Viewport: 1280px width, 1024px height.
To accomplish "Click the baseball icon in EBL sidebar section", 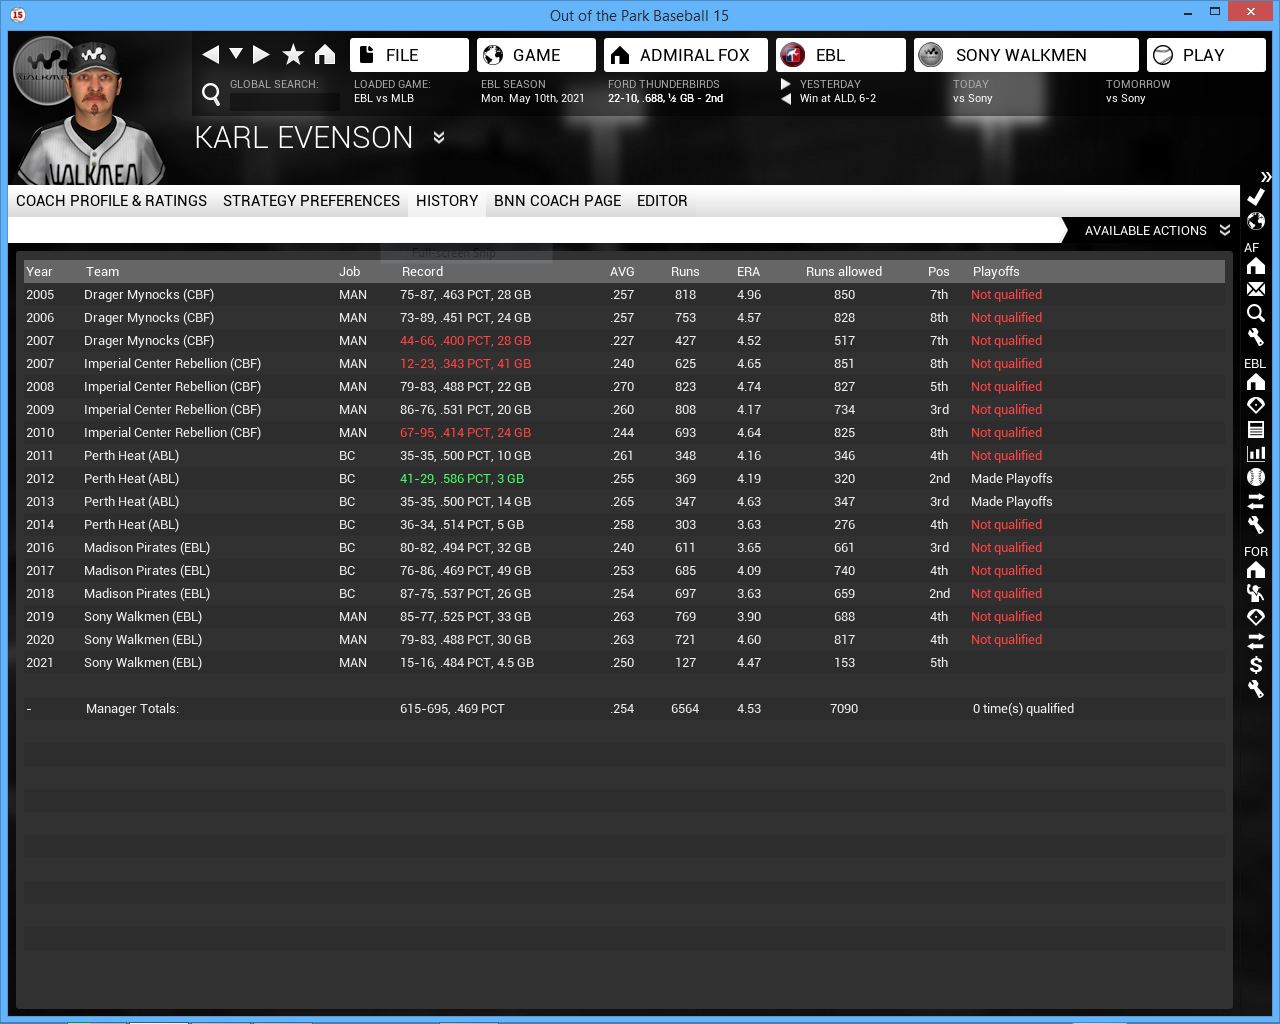I will (x=1256, y=477).
